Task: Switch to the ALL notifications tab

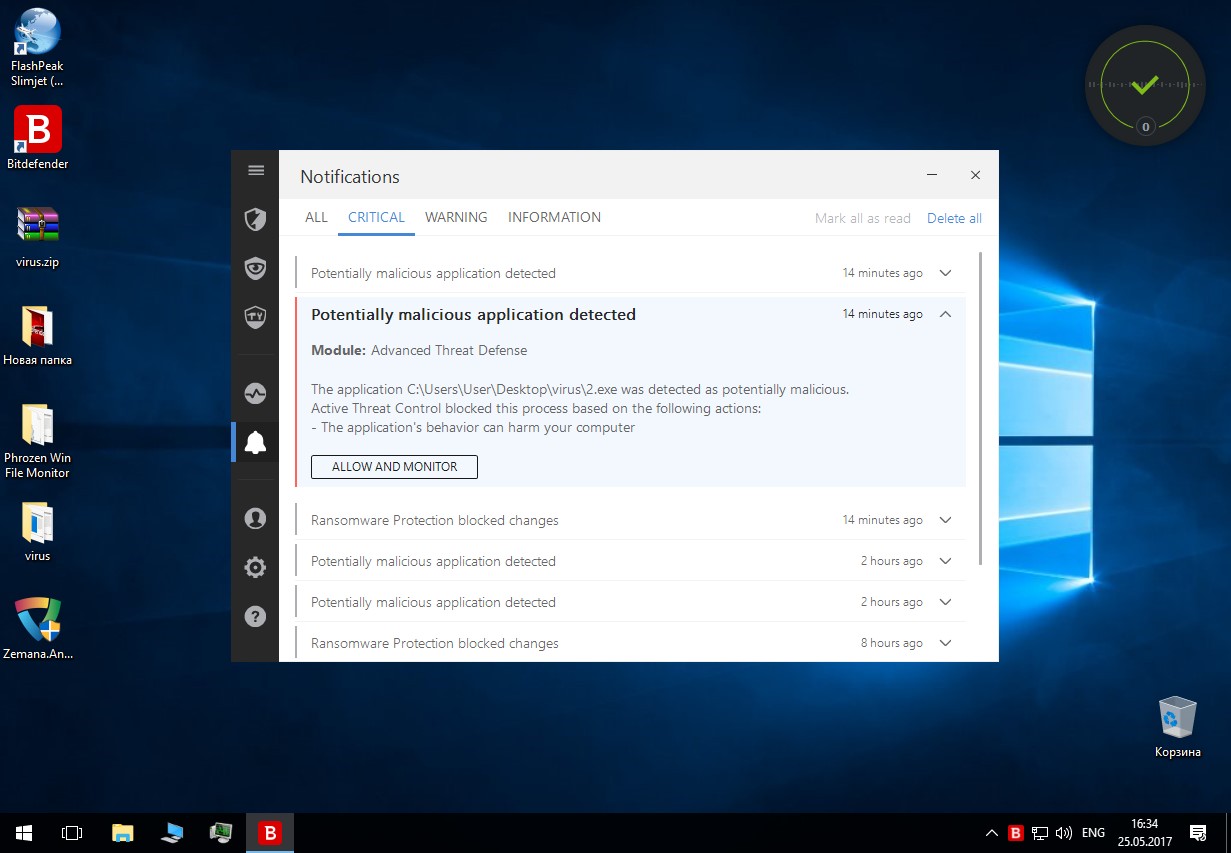Action: [x=316, y=217]
